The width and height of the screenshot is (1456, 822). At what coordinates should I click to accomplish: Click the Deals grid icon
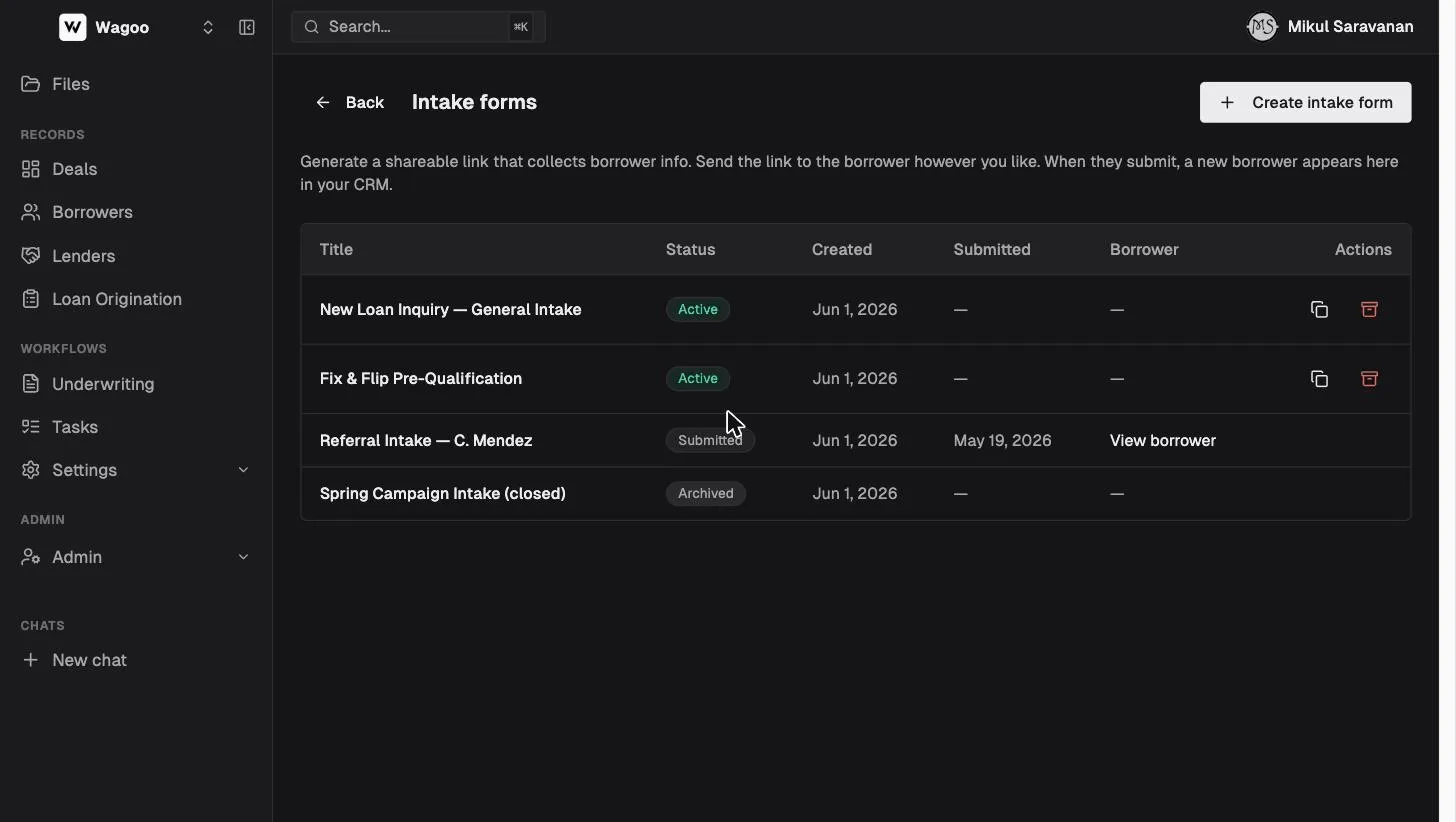point(31,169)
